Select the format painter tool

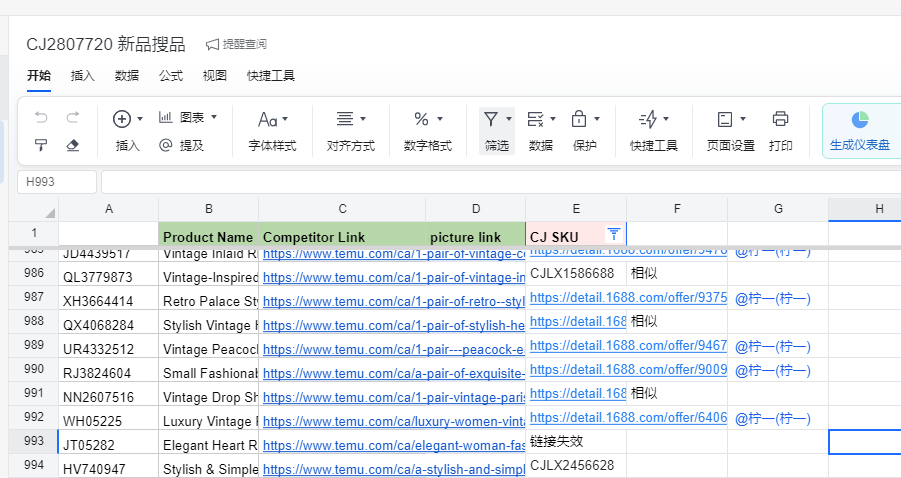(x=41, y=146)
